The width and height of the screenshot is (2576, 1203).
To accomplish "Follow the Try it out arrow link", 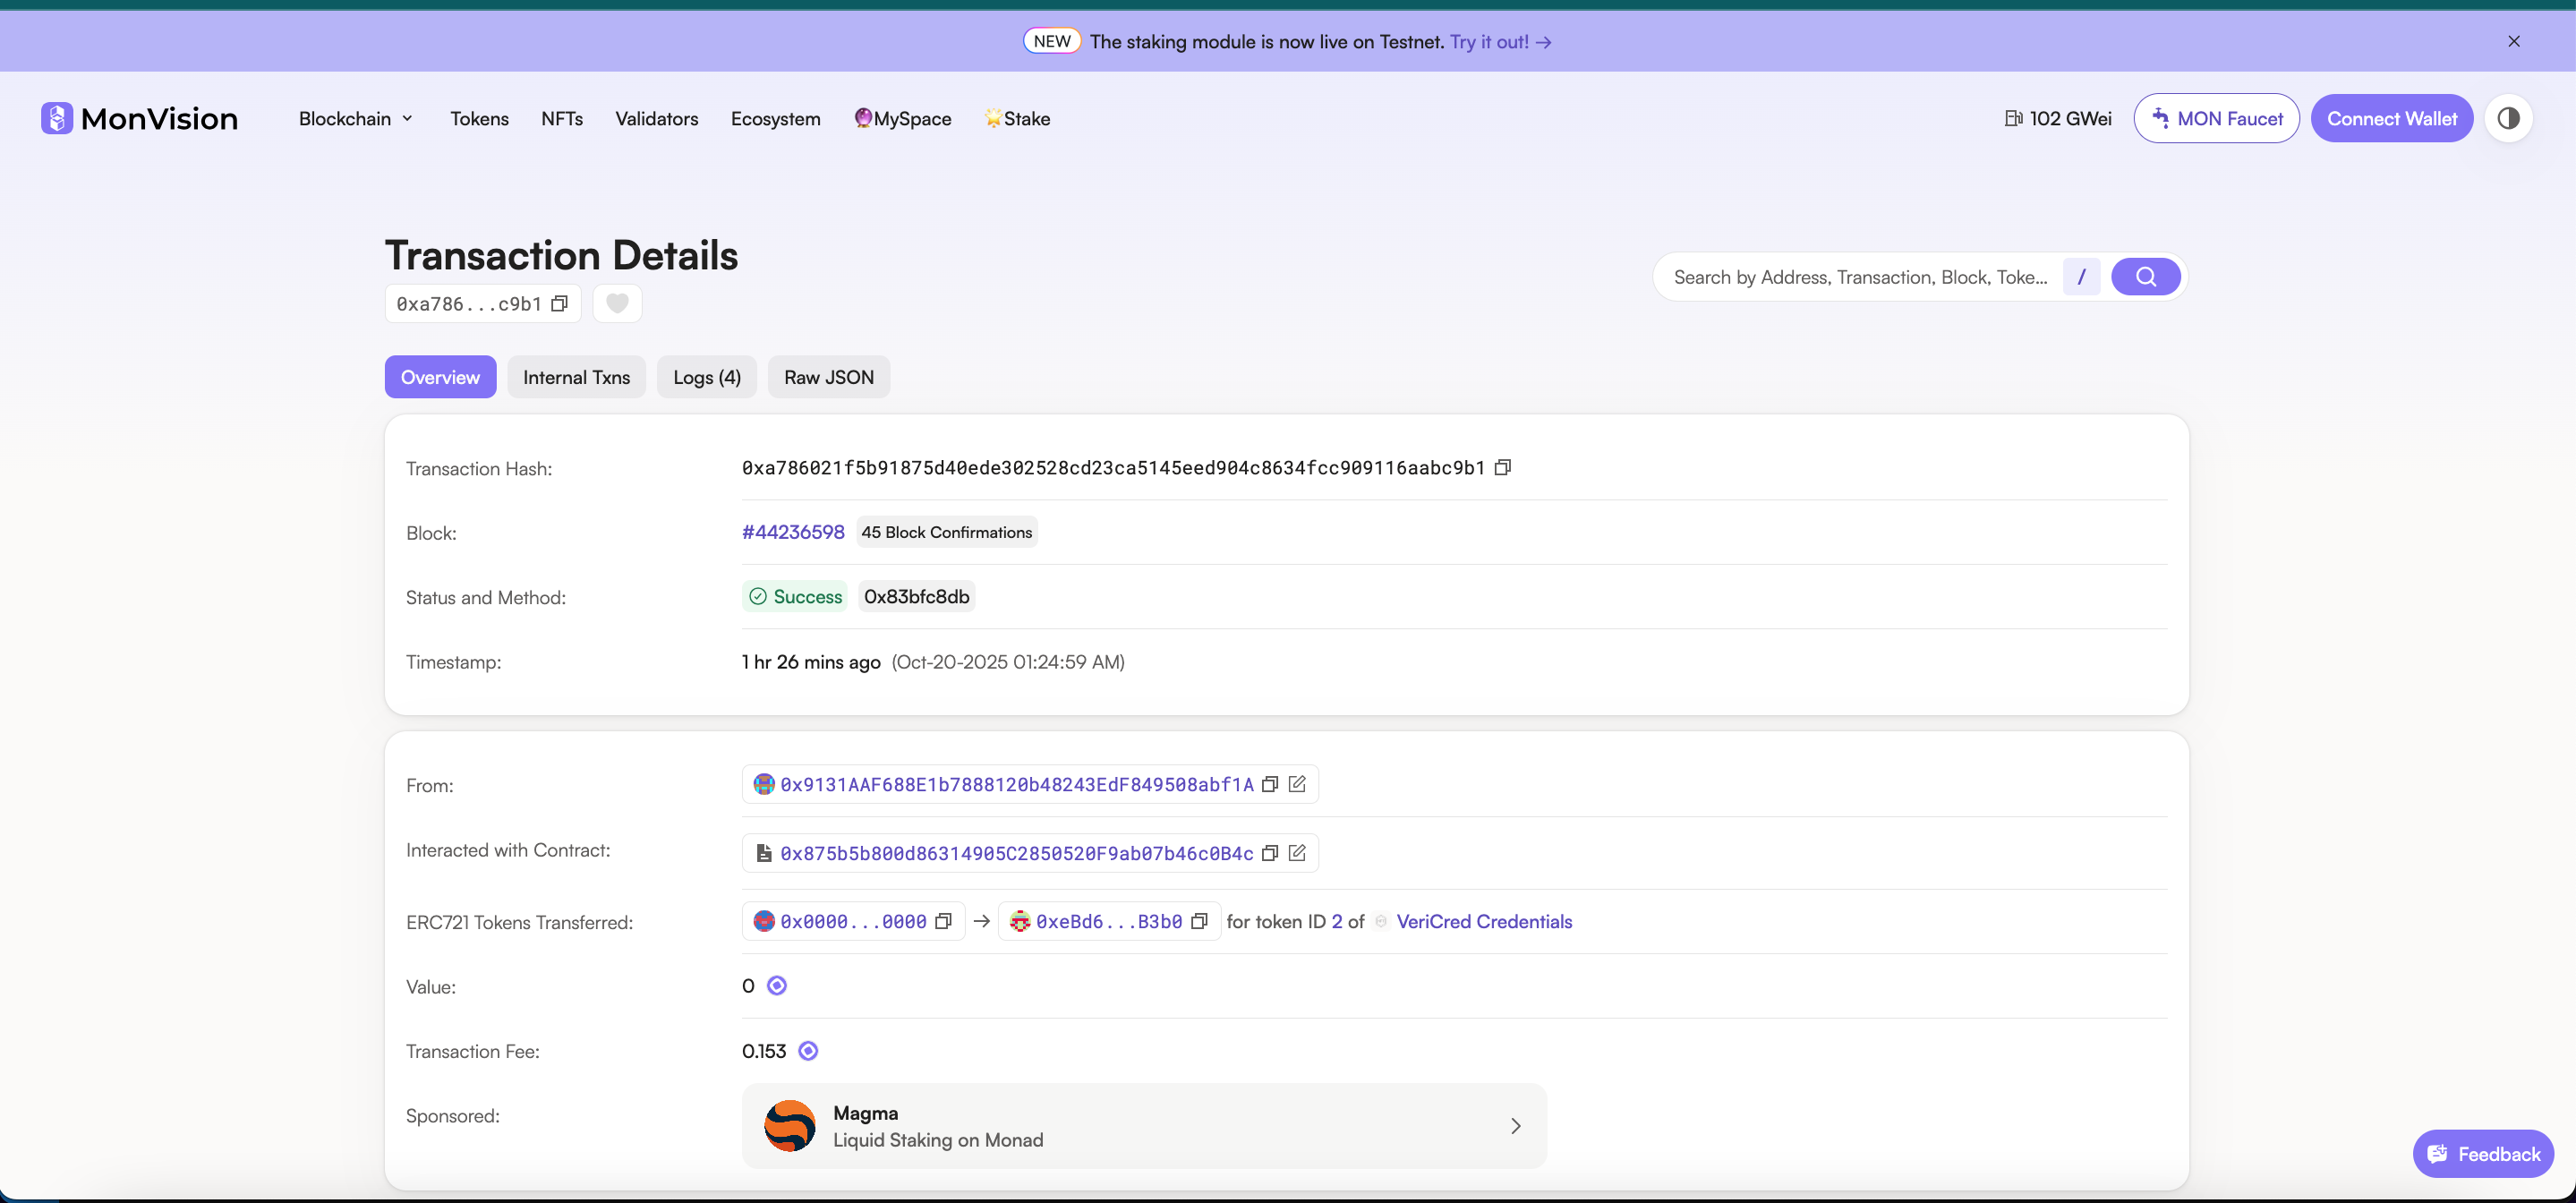I will click(x=1500, y=42).
